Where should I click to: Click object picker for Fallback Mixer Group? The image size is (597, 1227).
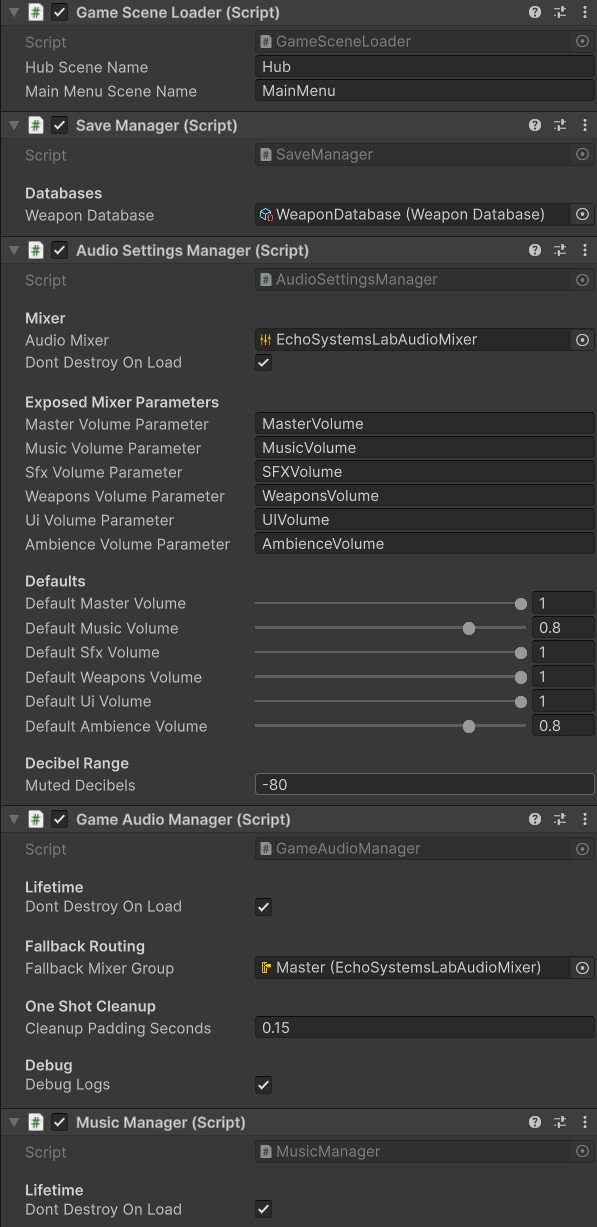(582, 968)
